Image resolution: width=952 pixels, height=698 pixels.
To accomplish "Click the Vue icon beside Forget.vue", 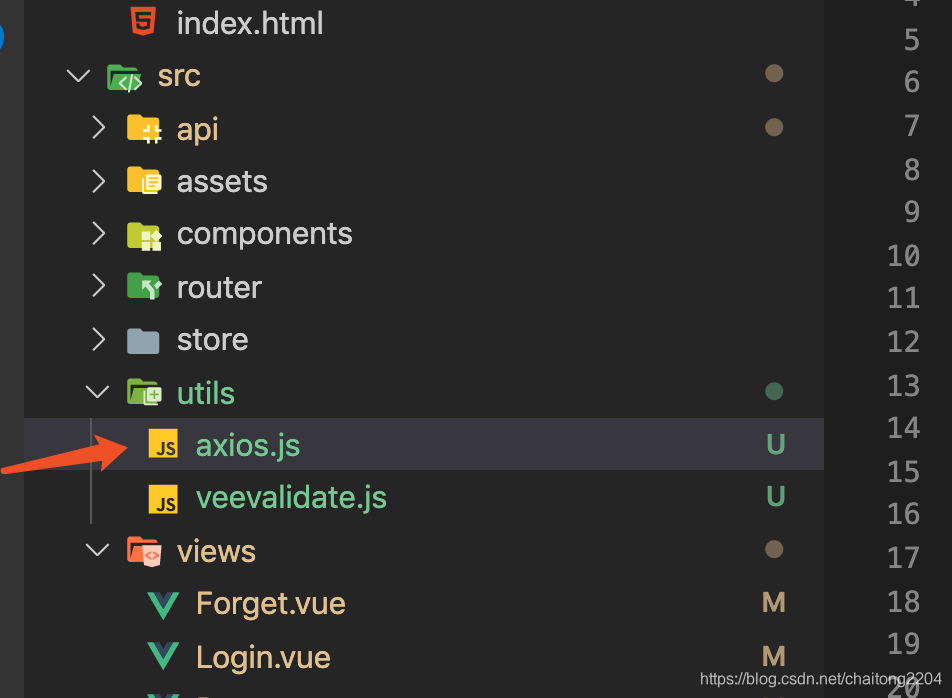I will (165, 603).
